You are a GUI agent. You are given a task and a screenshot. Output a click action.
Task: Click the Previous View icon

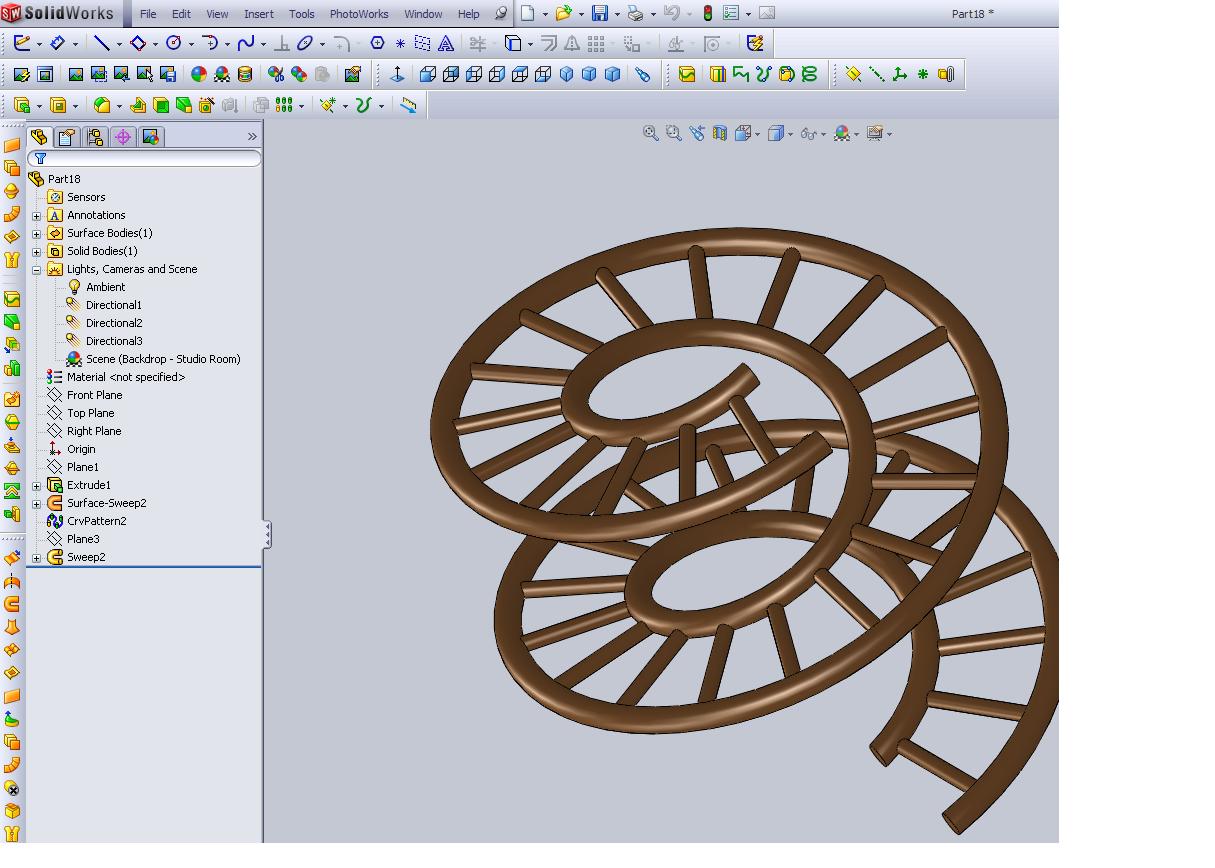click(x=696, y=133)
